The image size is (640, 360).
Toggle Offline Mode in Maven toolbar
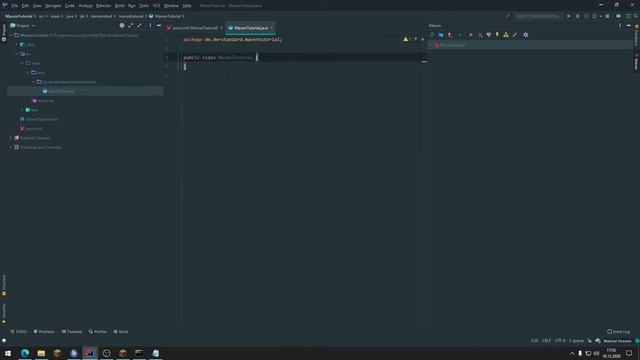pos(489,35)
